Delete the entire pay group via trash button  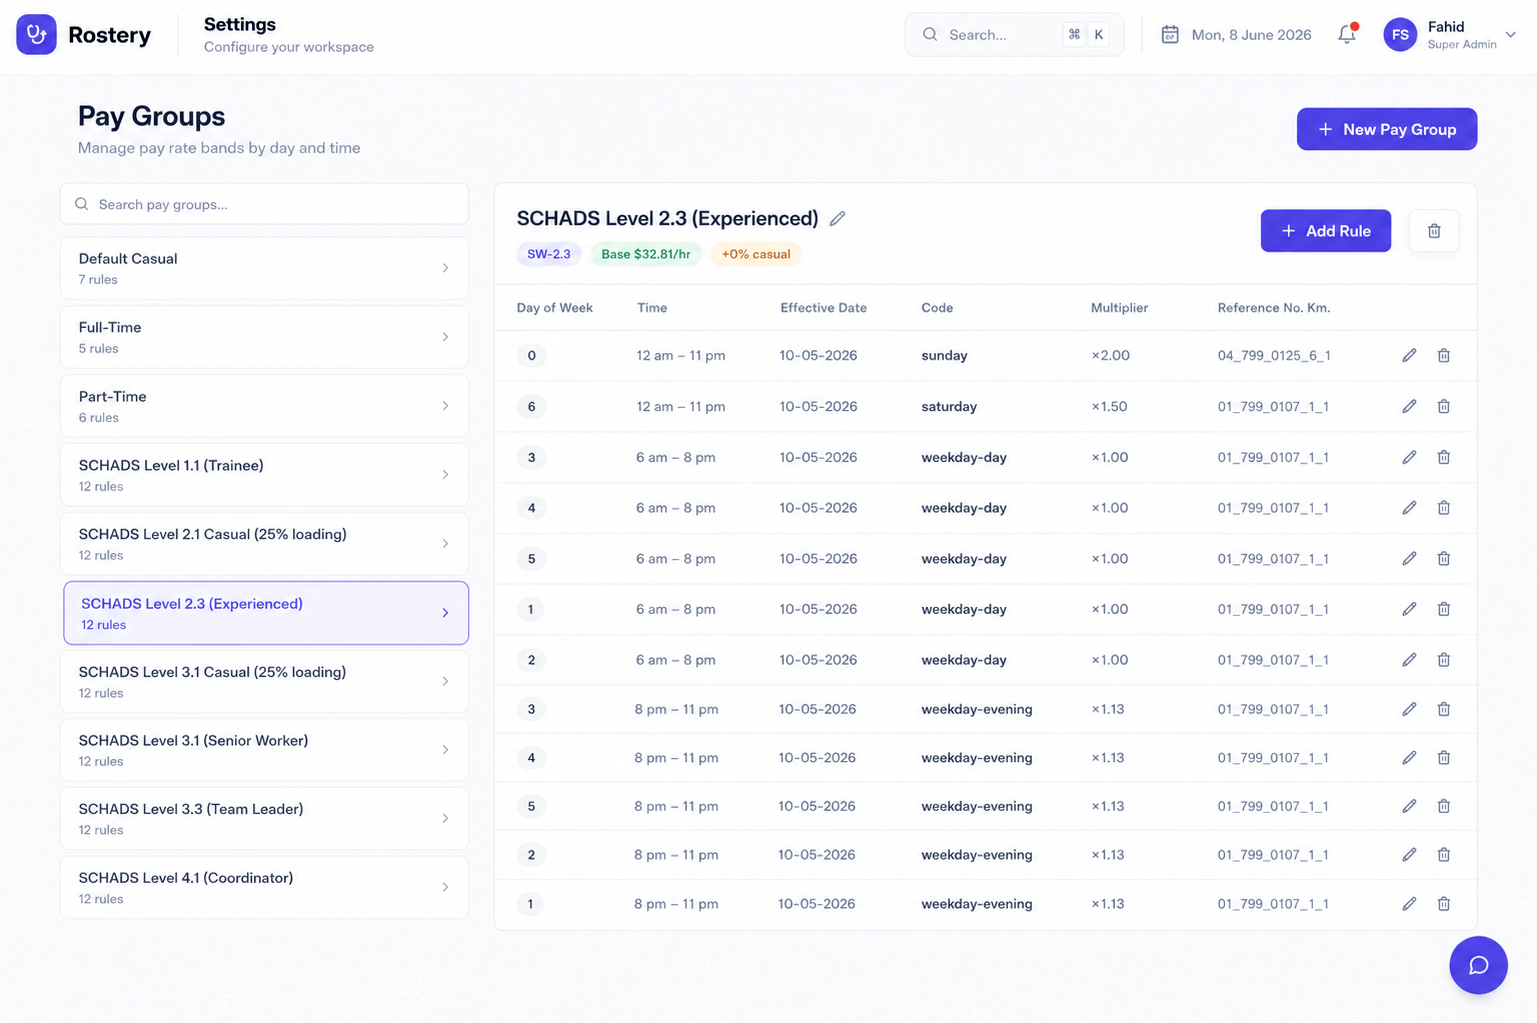click(x=1434, y=231)
